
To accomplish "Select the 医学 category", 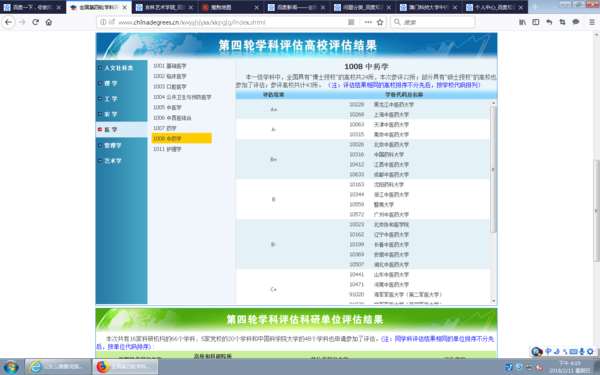I will (x=111, y=130).
